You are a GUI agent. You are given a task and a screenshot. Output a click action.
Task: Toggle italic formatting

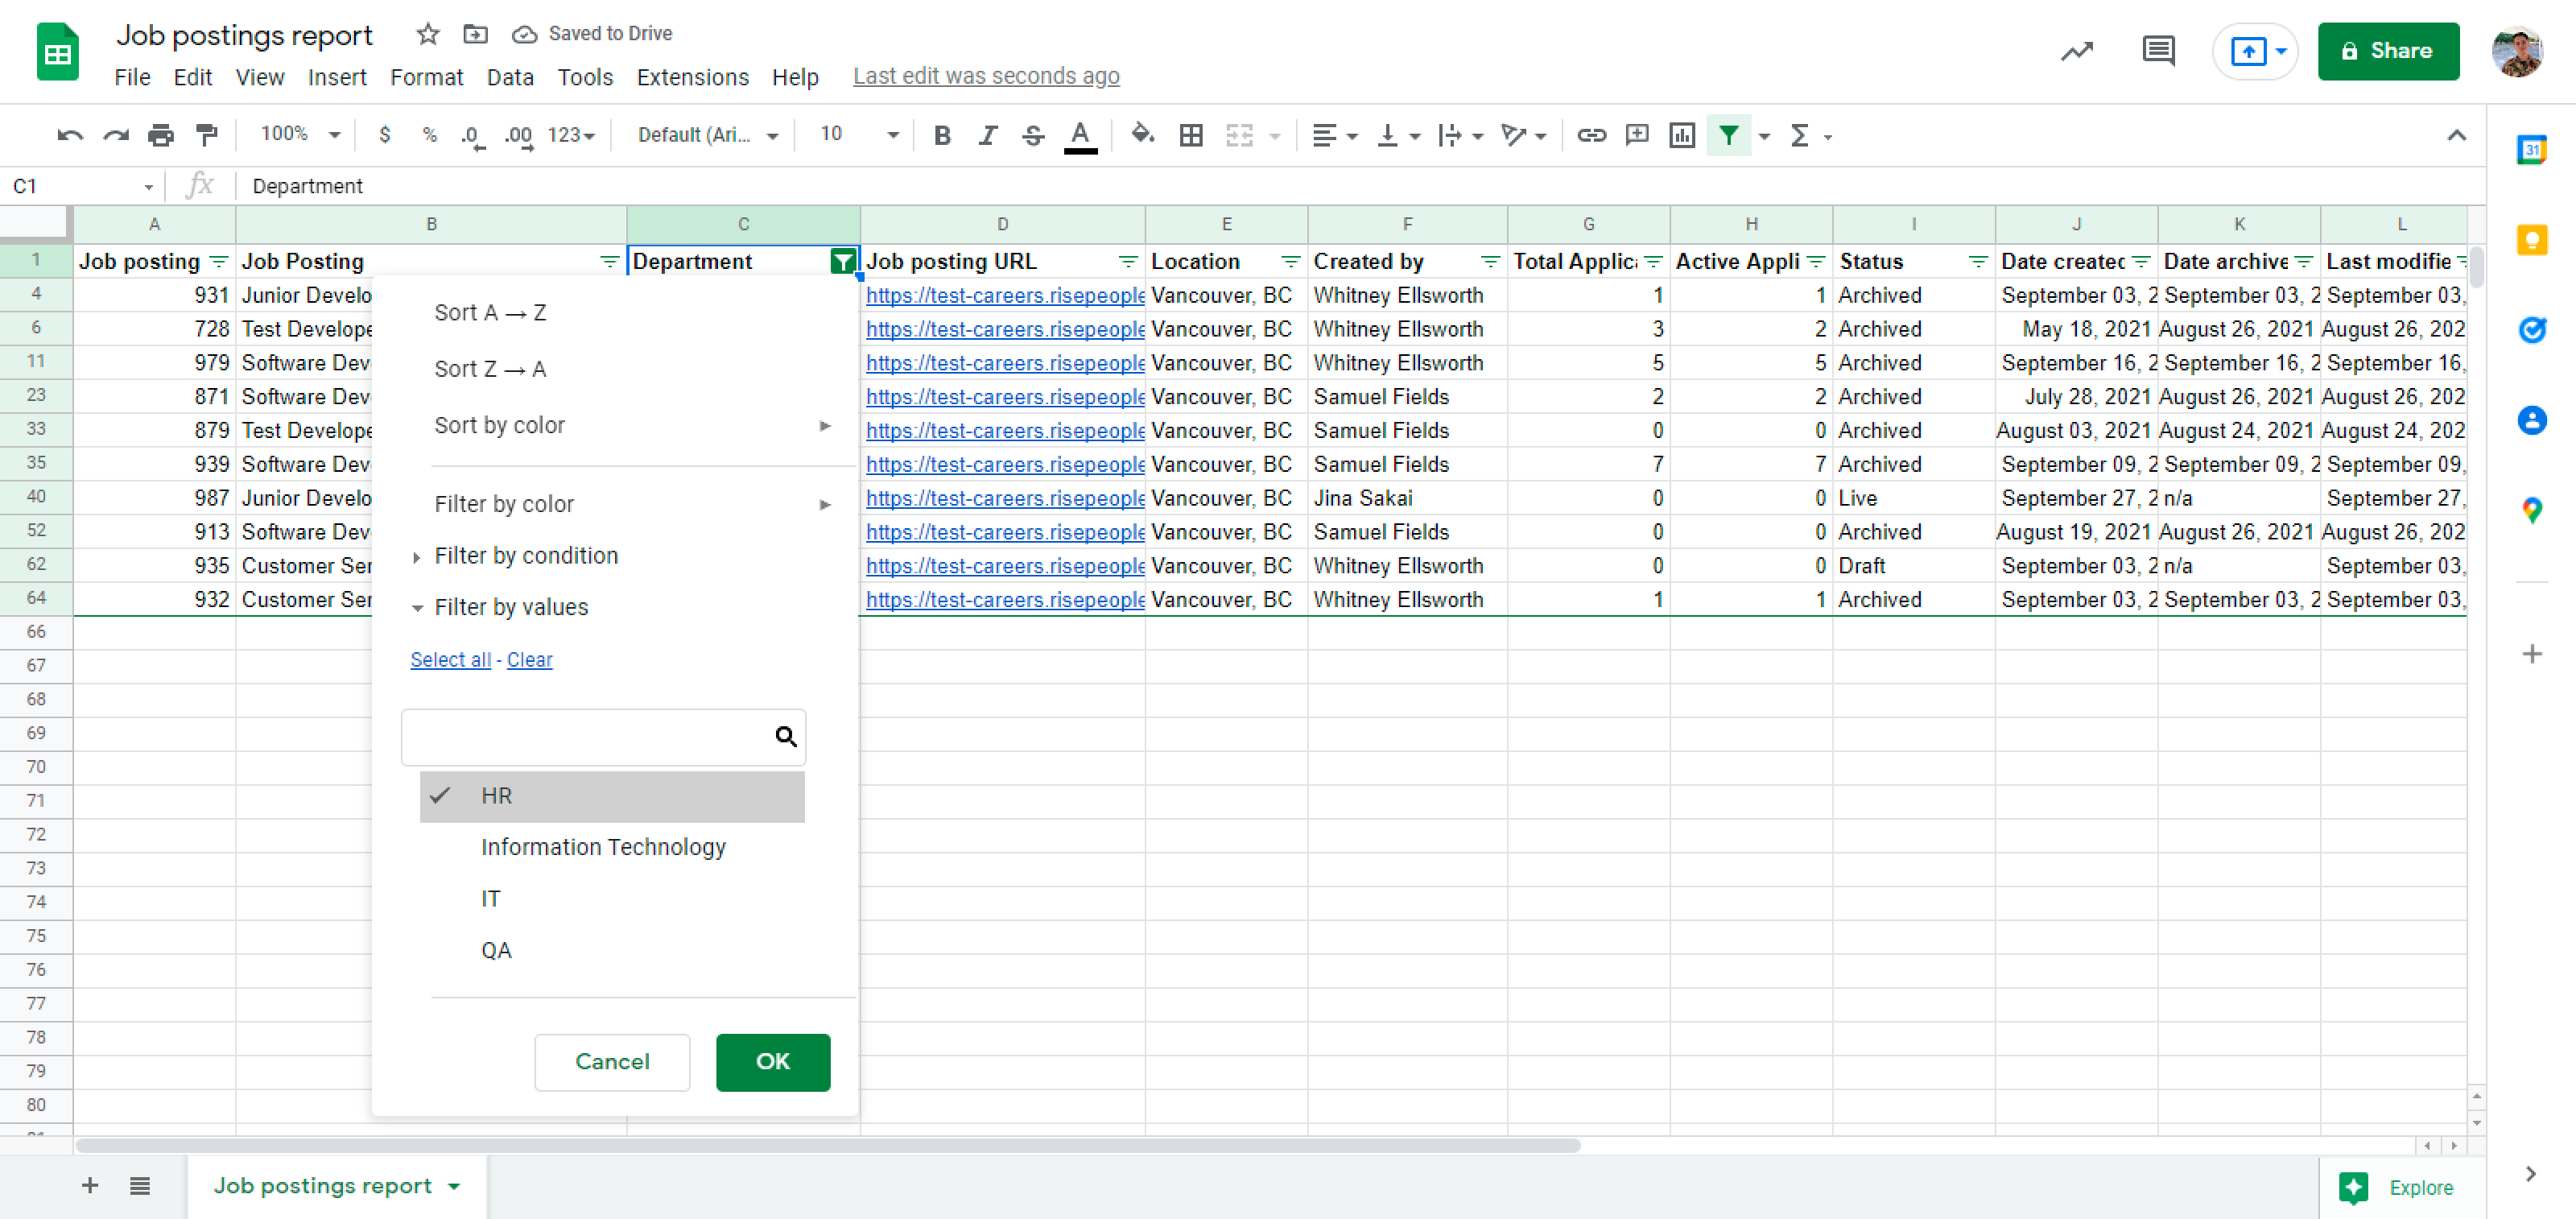point(988,135)
